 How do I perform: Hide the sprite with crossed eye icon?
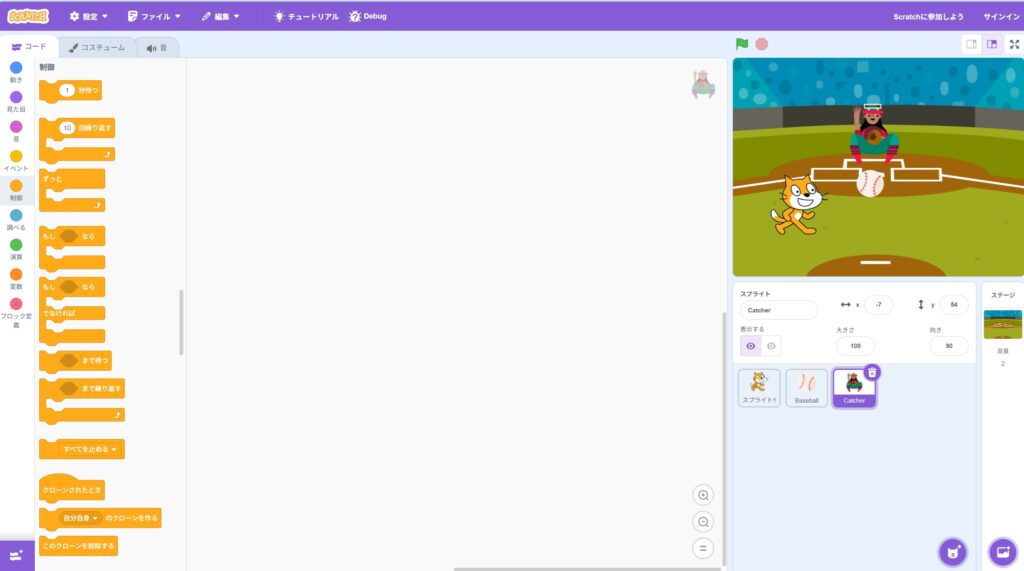pyautogui.click(x=771, y=346)
